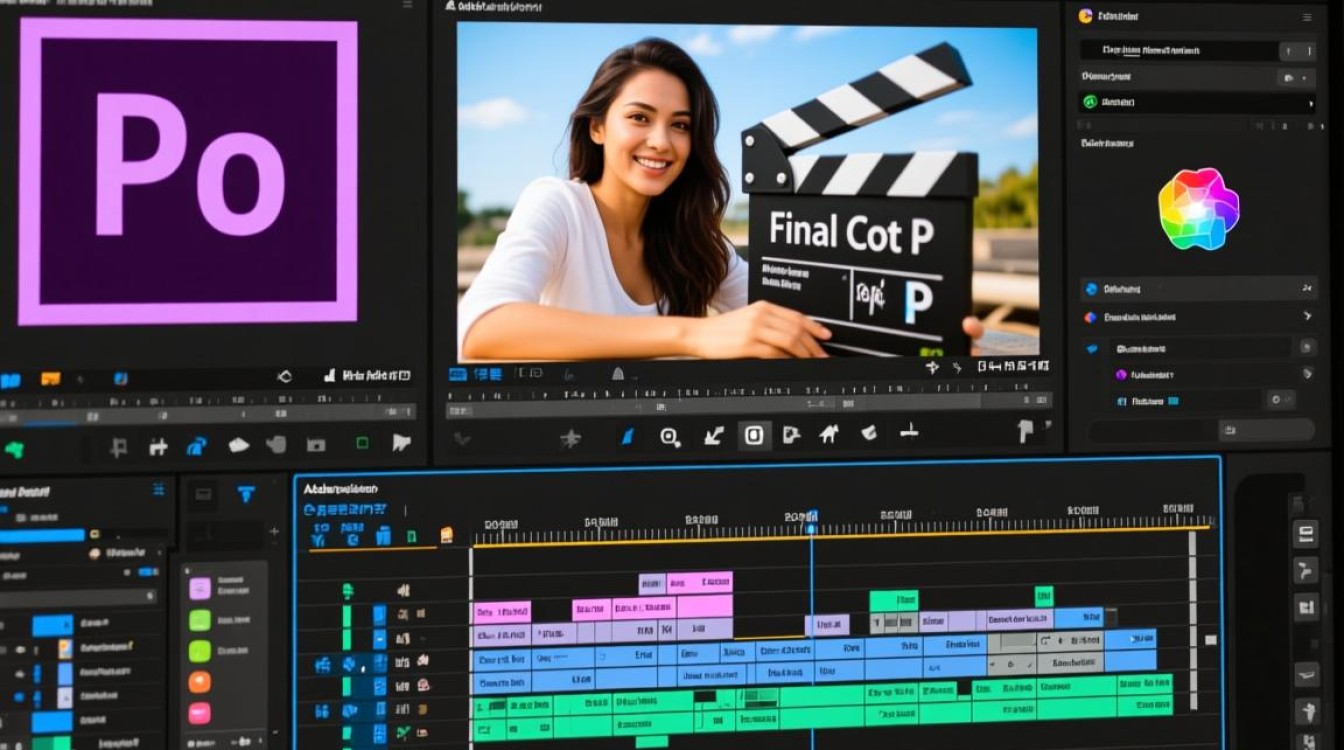
Task: Select the blue pen tool below the preview
Action: coord(628,435)
